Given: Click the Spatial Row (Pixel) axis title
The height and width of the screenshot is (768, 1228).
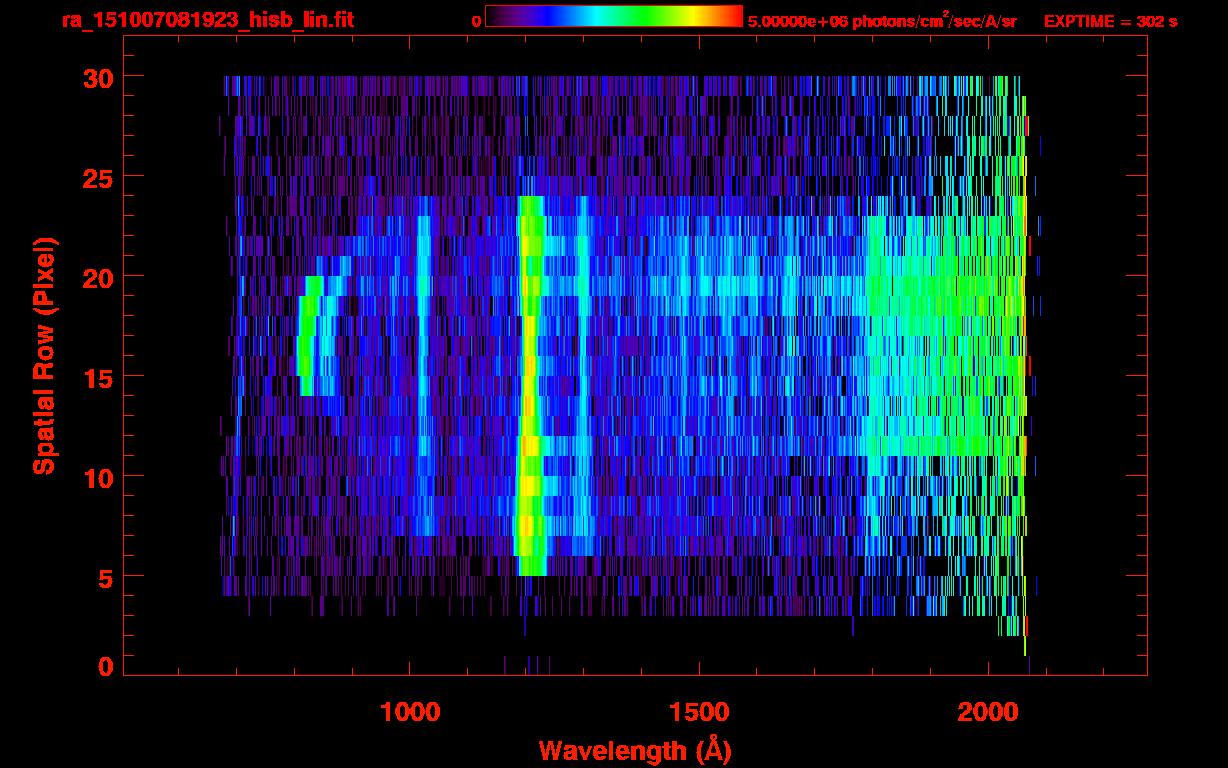Looking at the screenshot, I should (x=45, y=355).
